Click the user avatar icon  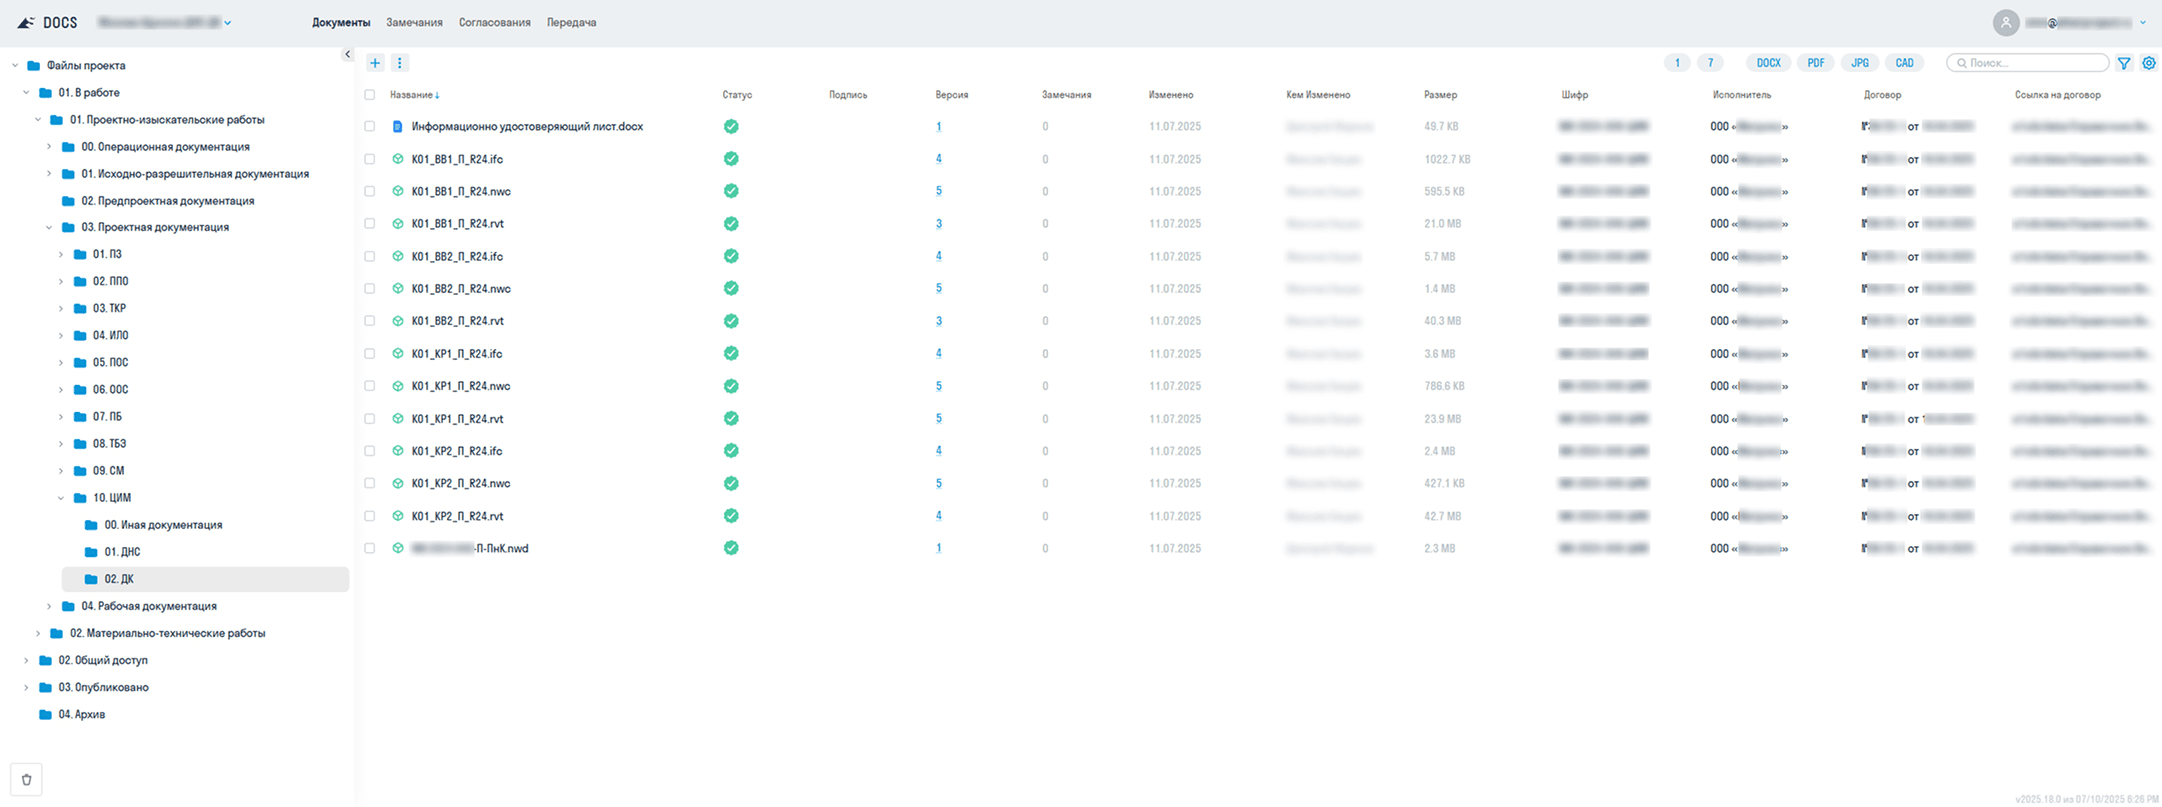point(2005,23)
